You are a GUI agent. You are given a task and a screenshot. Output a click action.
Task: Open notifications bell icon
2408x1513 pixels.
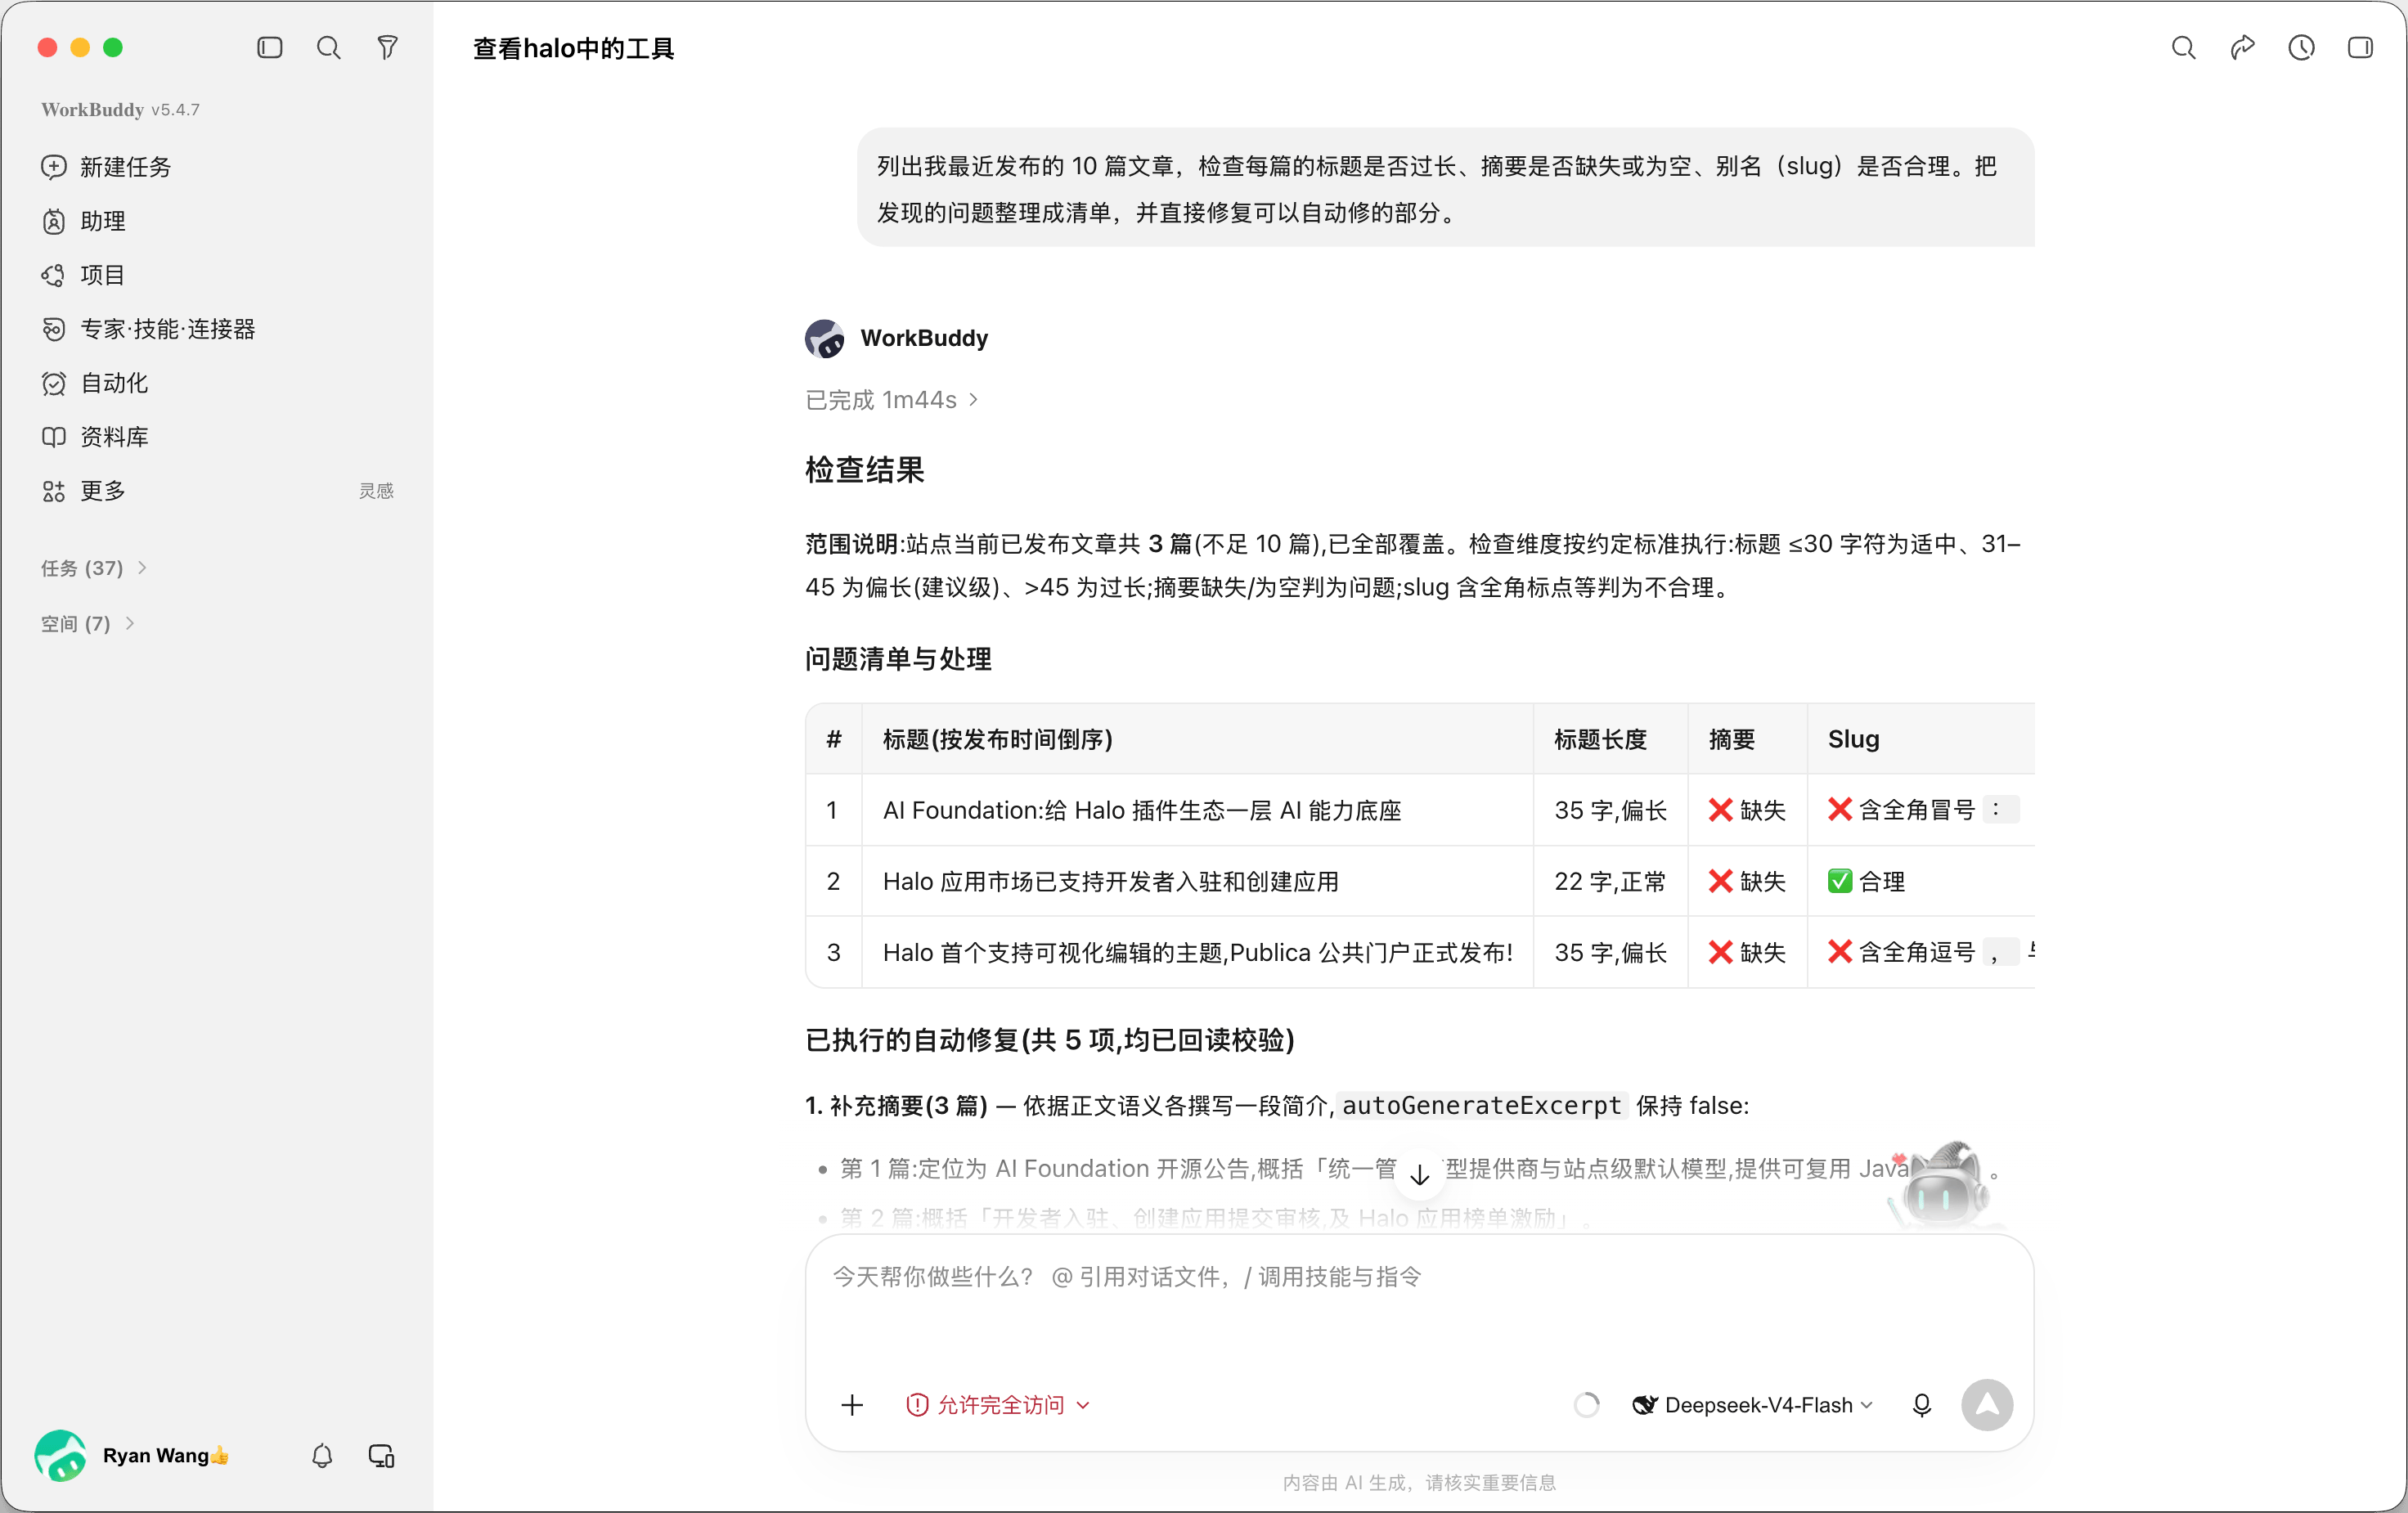pos(321,1456)
